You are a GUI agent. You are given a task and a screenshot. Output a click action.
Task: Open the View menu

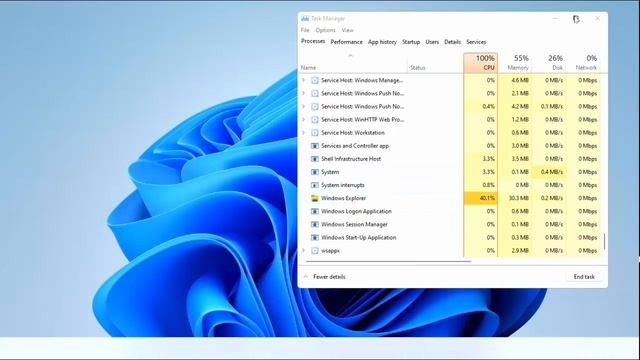click(347, 30)
